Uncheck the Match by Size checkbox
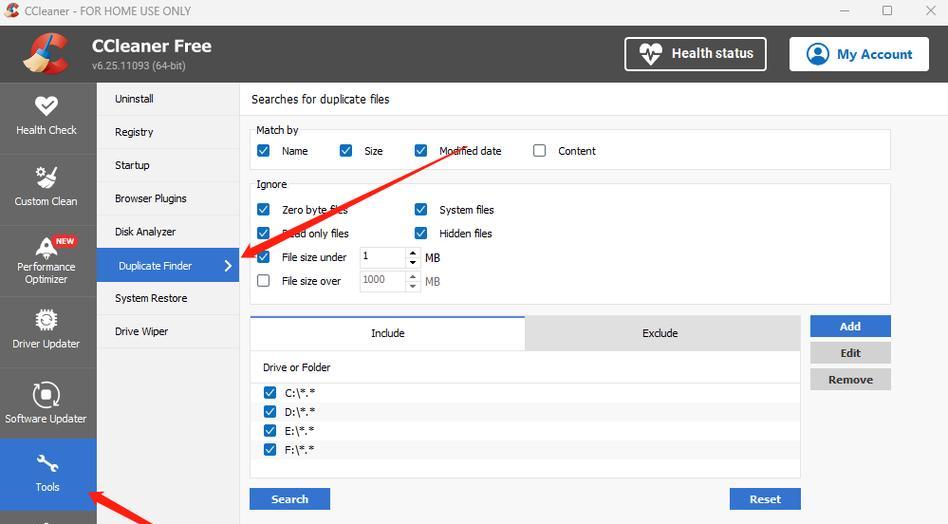 pos(346,150)
